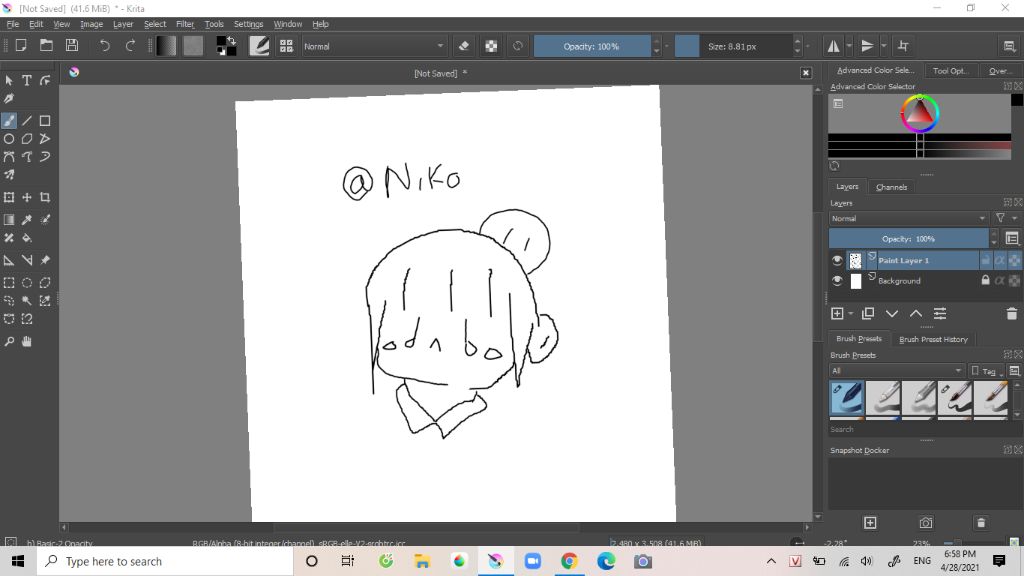Screen dimensions: 1024x576
Task: Select the Ellipse shape tool
Action: [9, 138]
